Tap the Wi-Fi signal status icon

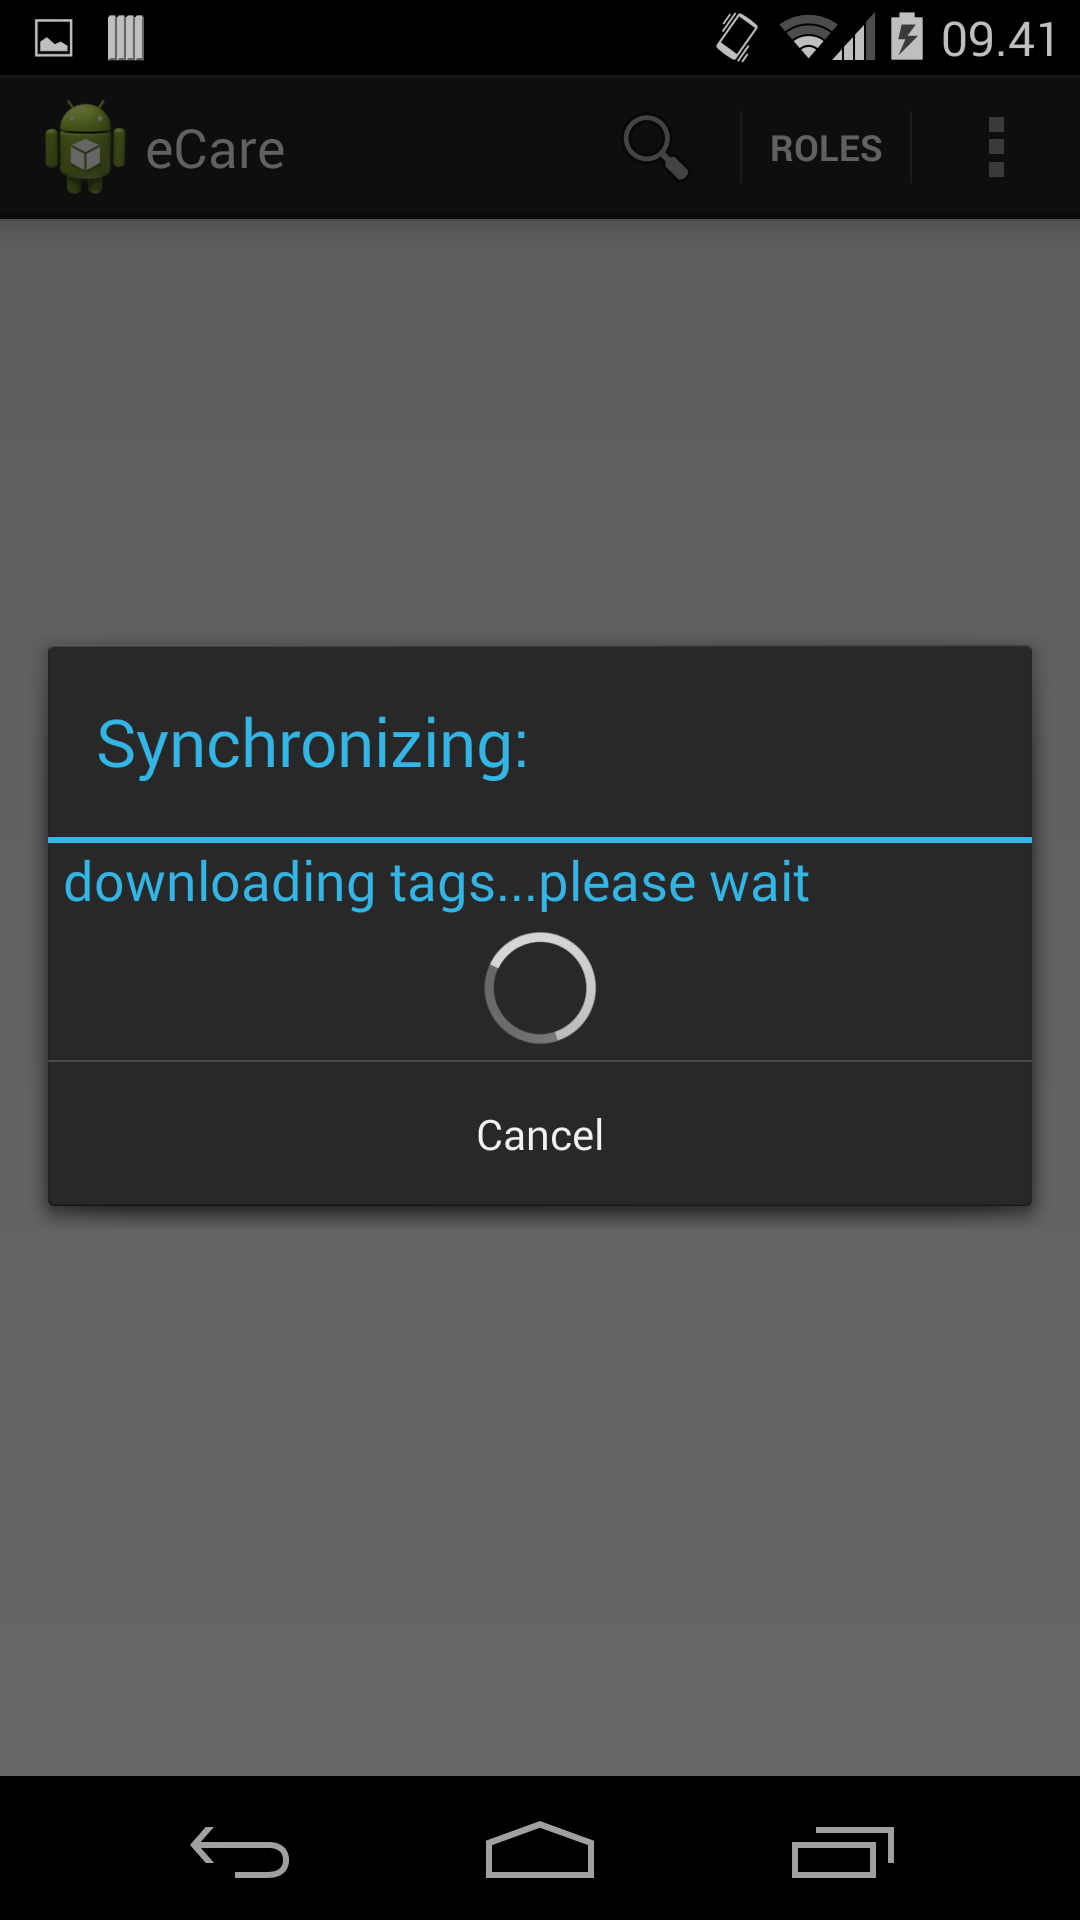coord(808,38)
